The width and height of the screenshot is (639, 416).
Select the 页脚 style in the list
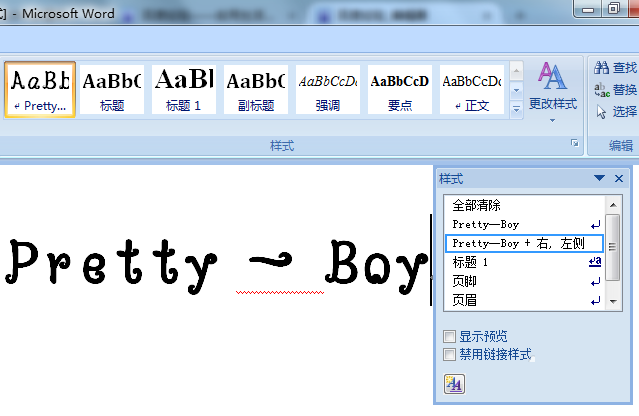point(466,281)
